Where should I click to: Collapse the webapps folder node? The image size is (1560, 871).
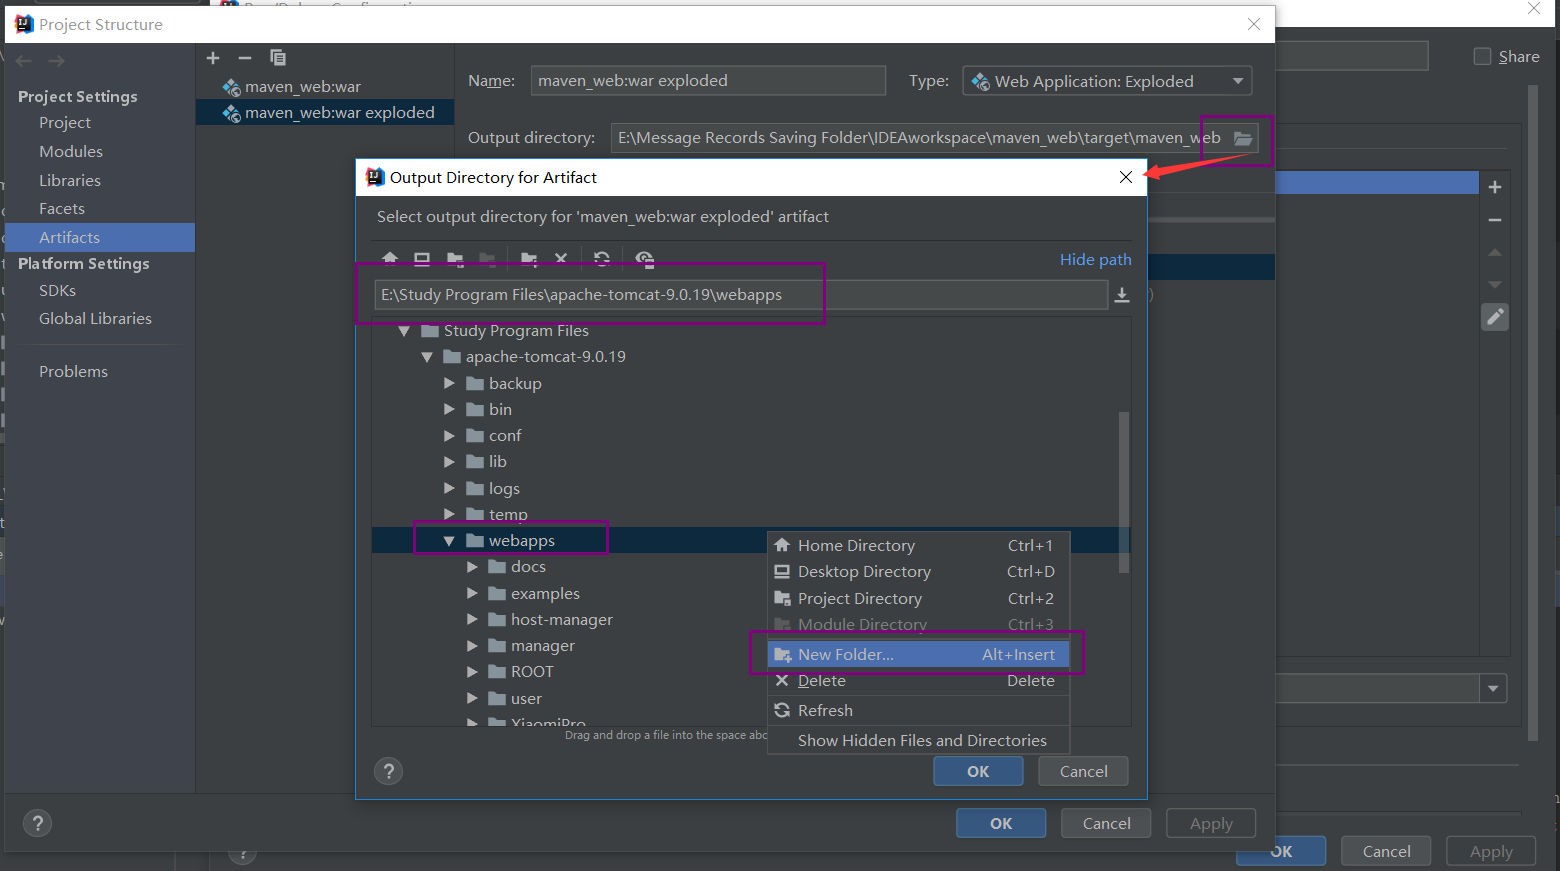click(x=449, y=539)
